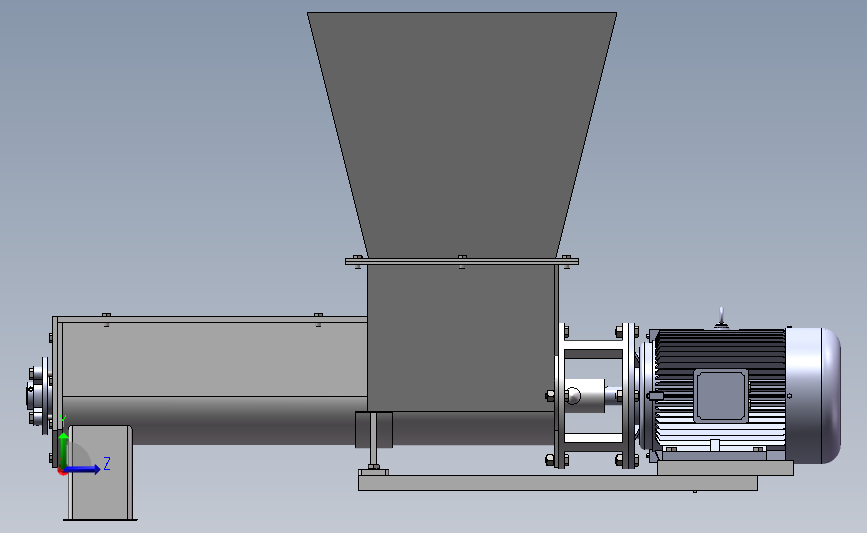This screenshot has width=867, height=533.
Task: Select the large tapered feed hopper
Action: pyautogui.click(x=462, y=133)
